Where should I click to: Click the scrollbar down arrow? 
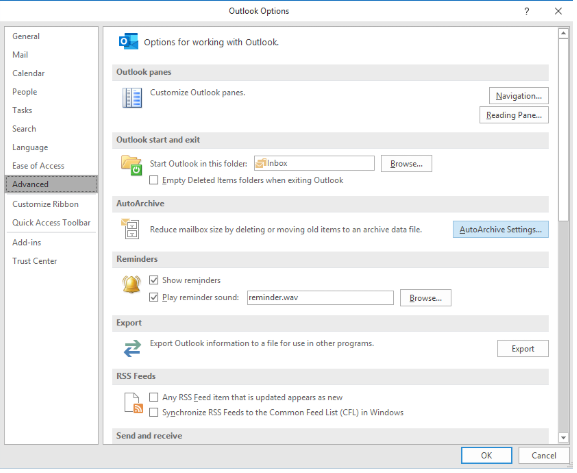pos(563,437)
